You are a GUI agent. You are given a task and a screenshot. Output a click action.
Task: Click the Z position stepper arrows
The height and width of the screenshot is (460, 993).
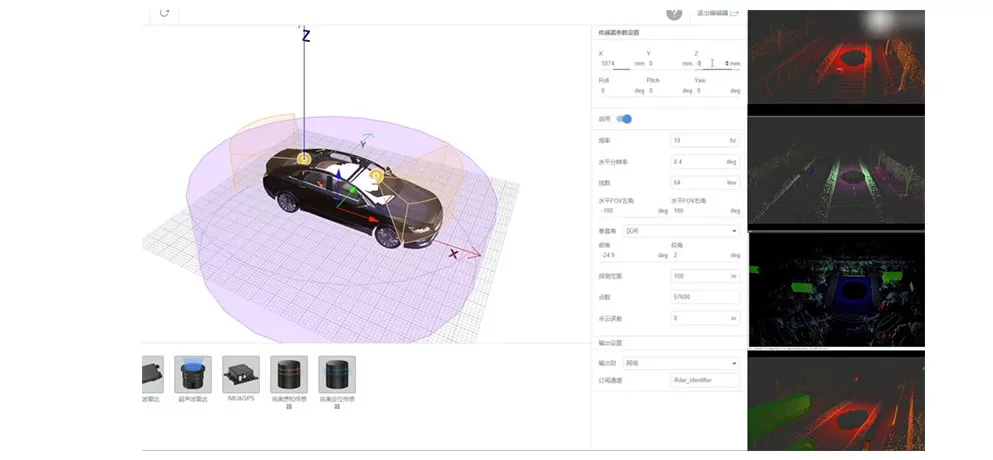pyautogui.click(x=727, y=63)
